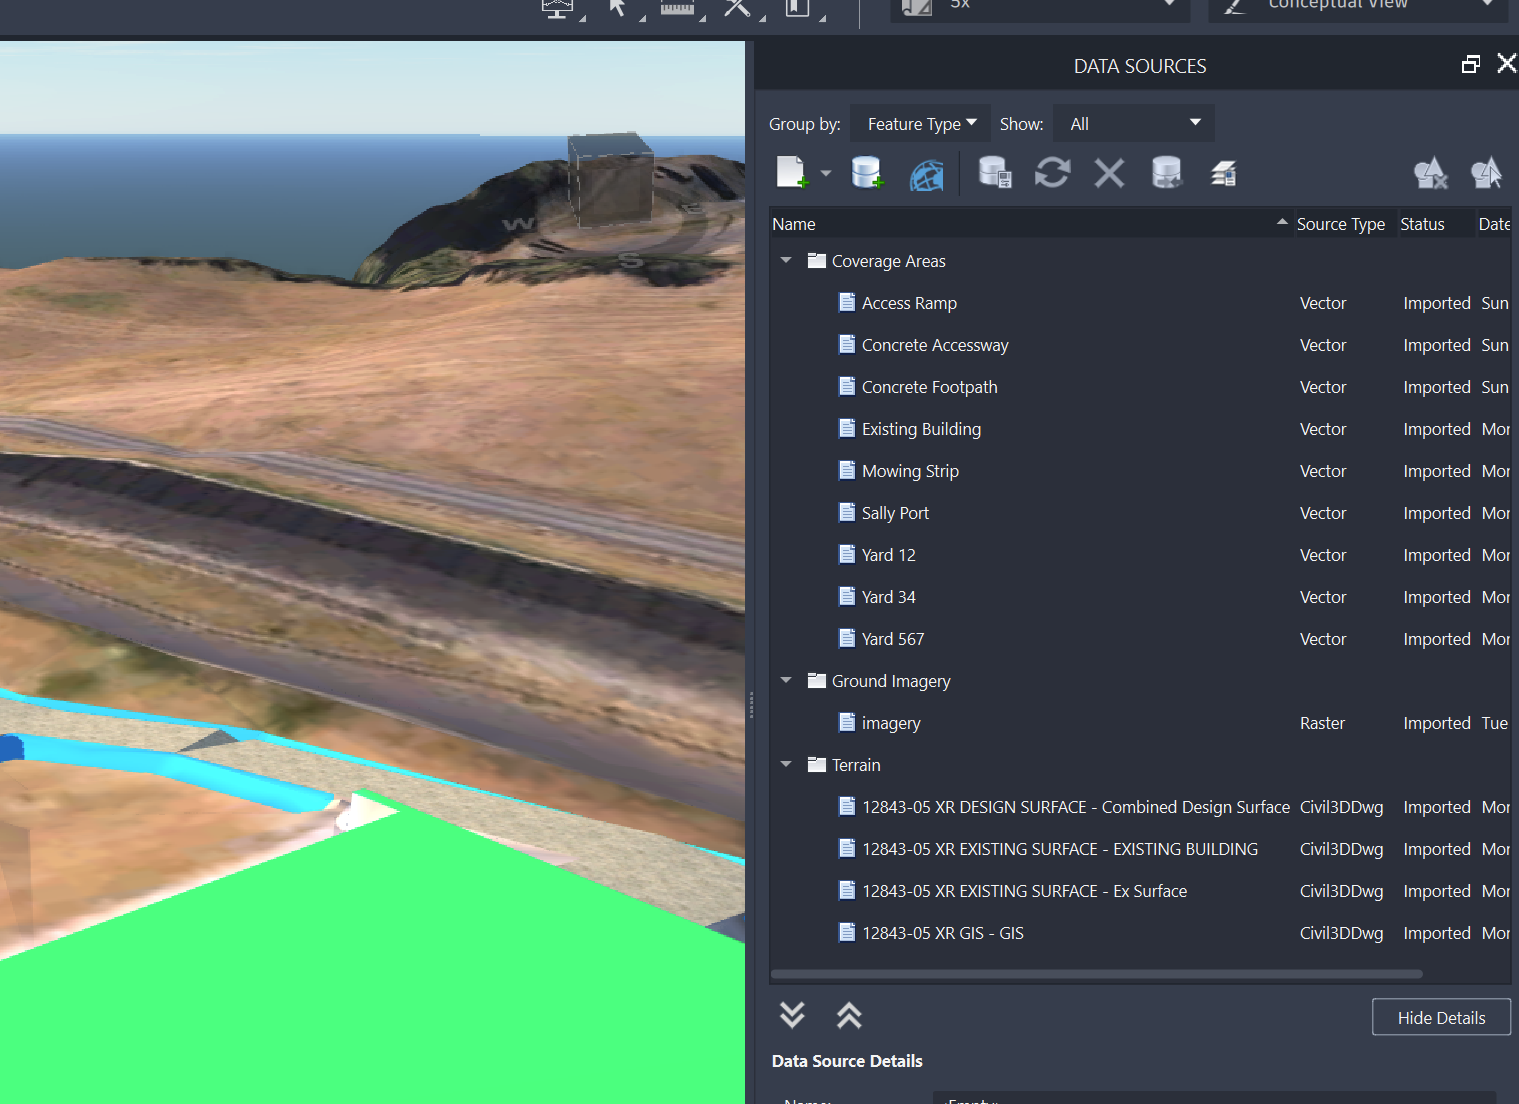Expand all groups with double down chevron
The height and width of the screenshot is (1104, 1519).
[792, 1015]
